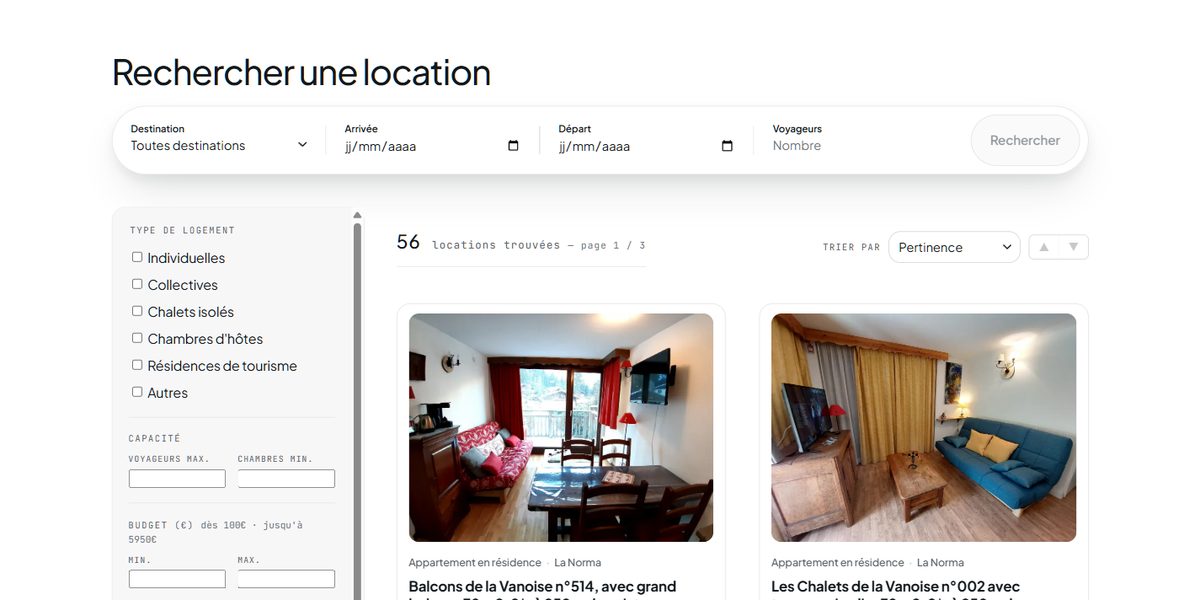
Task: Sort descending with the down arrow
Action: point(1073,247)
